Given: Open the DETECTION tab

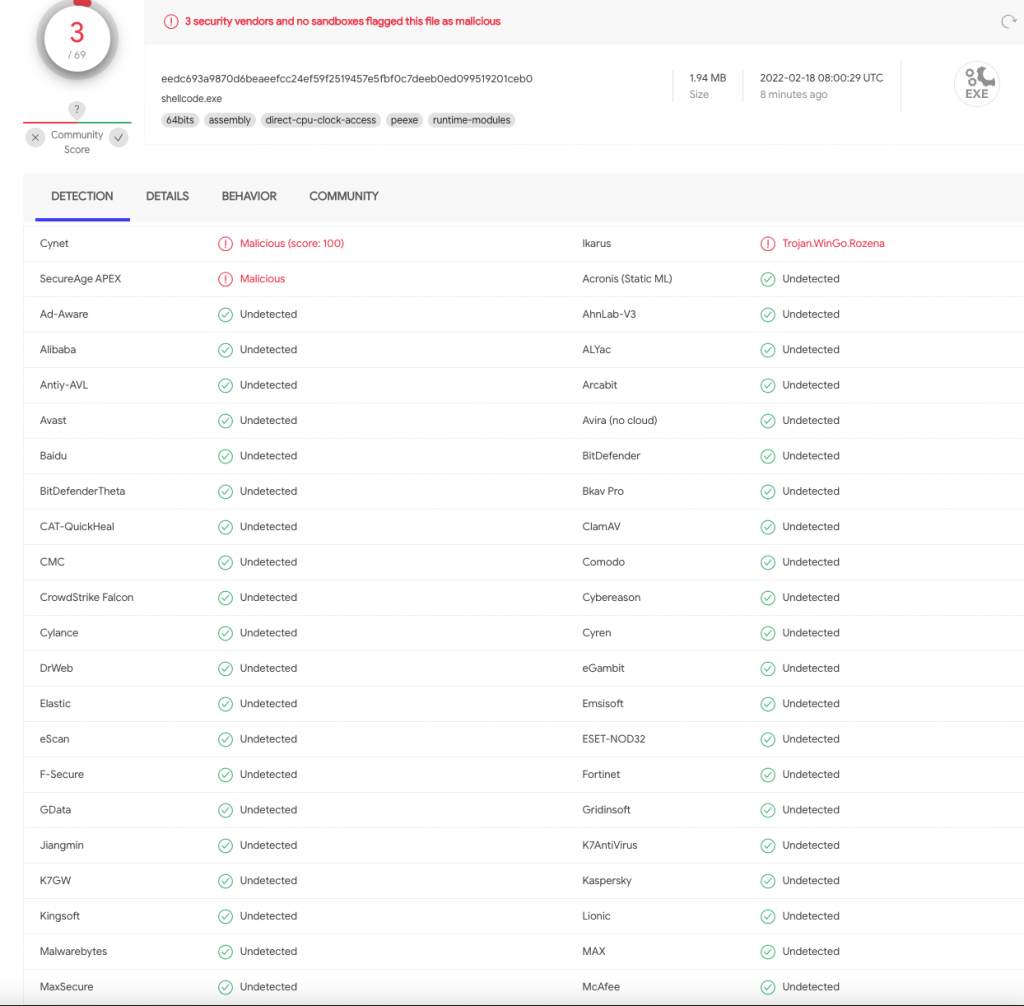Looking at the screenshot, I should coord(82,196).
